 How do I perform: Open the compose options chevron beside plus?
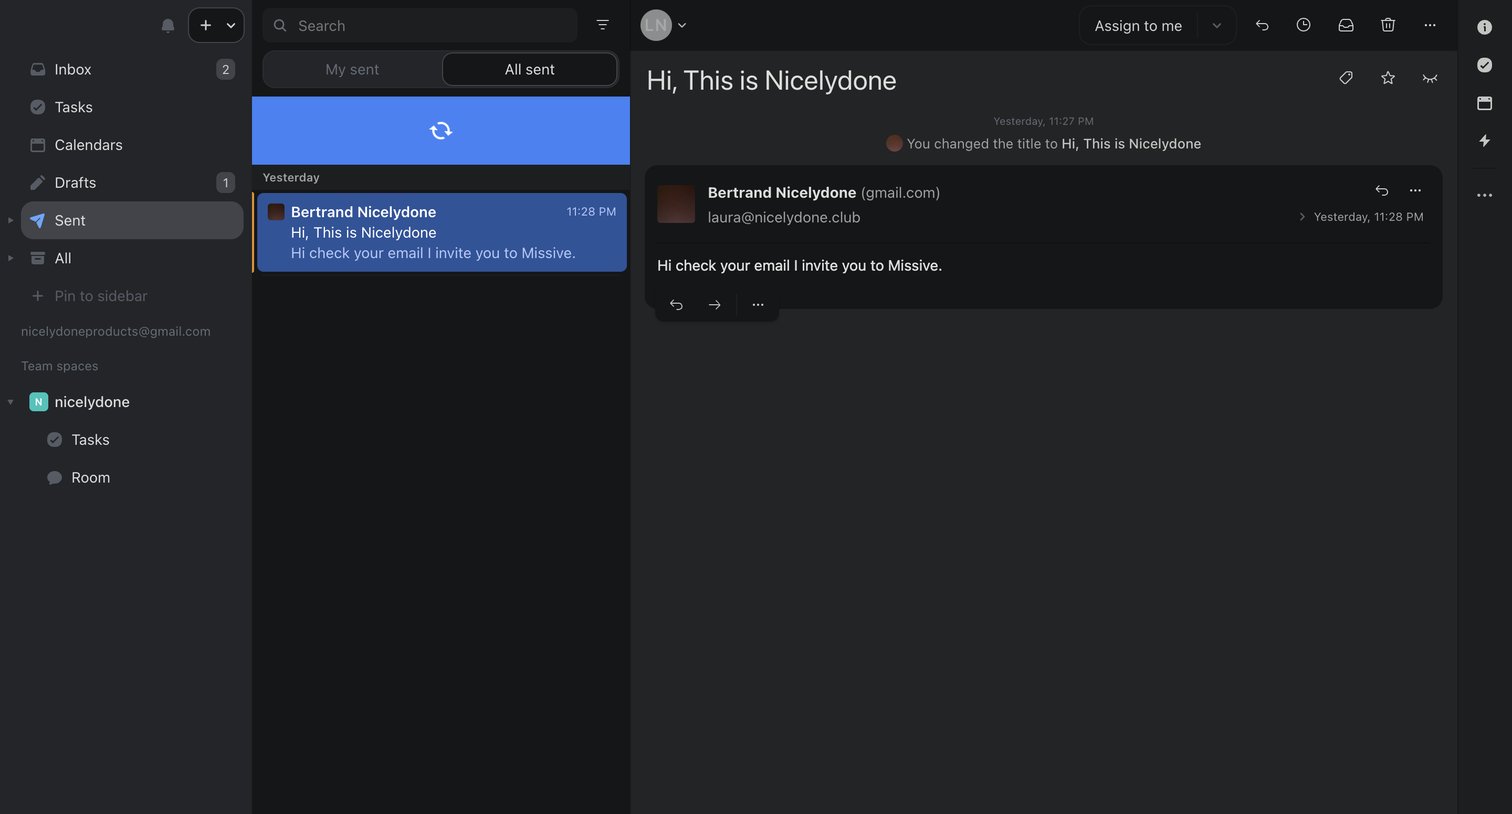[x=231, y=25]
